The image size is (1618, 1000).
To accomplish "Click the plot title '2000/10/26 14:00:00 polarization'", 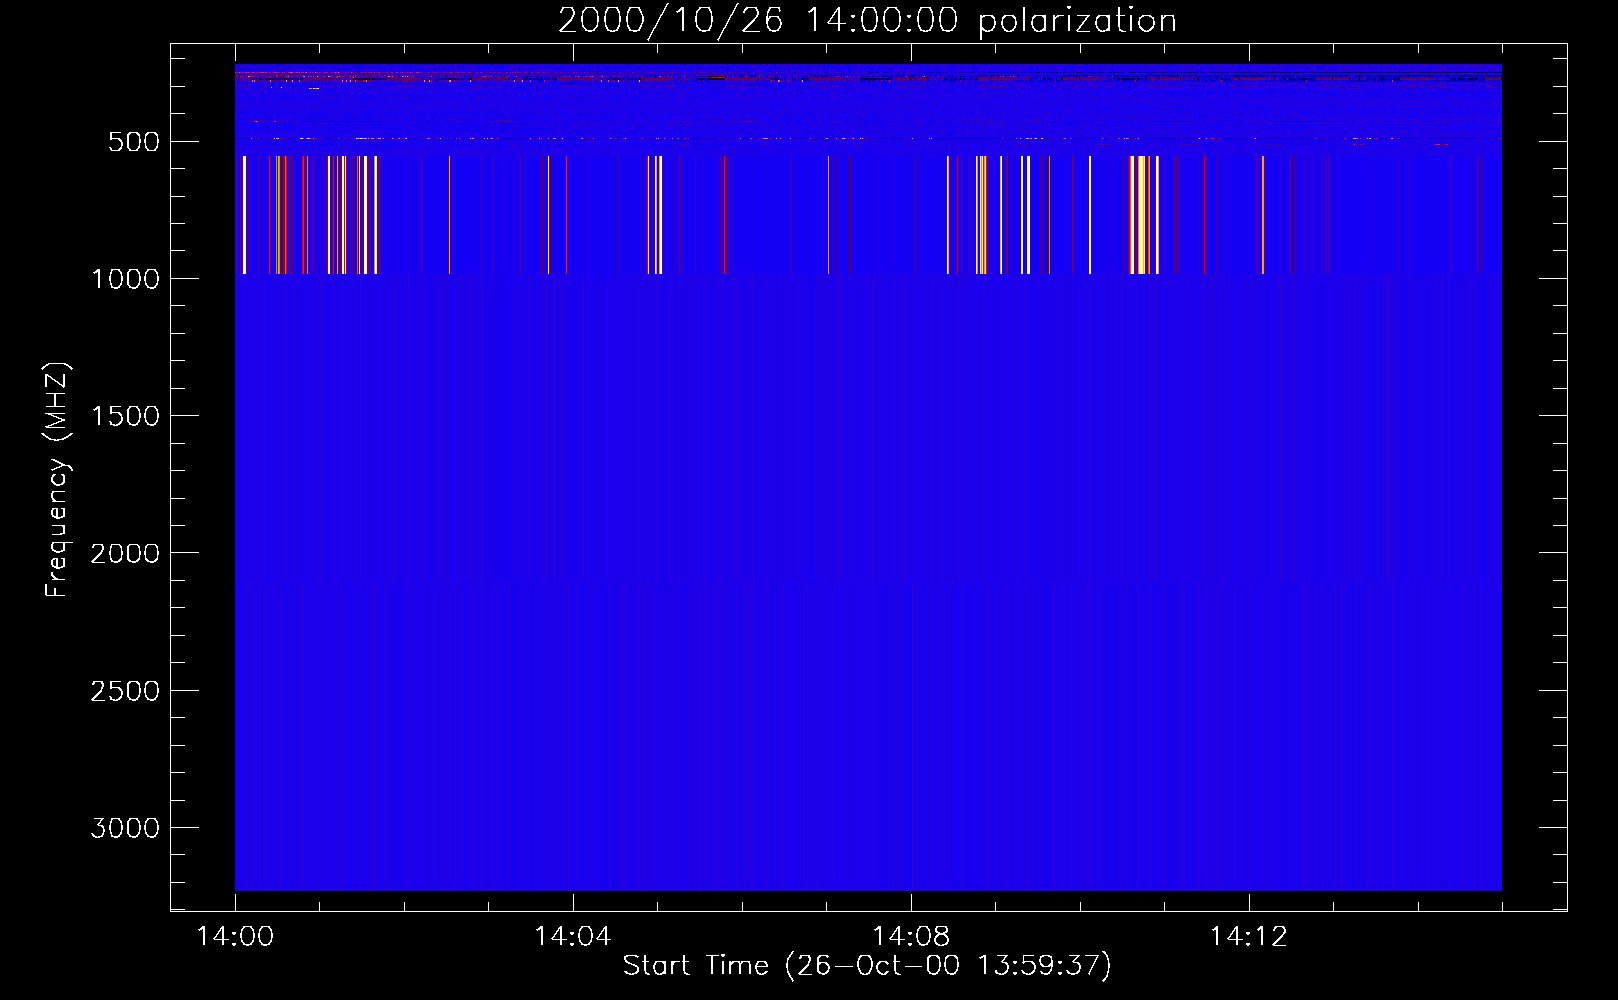I will pyautogui.click(x=867, y=20).
